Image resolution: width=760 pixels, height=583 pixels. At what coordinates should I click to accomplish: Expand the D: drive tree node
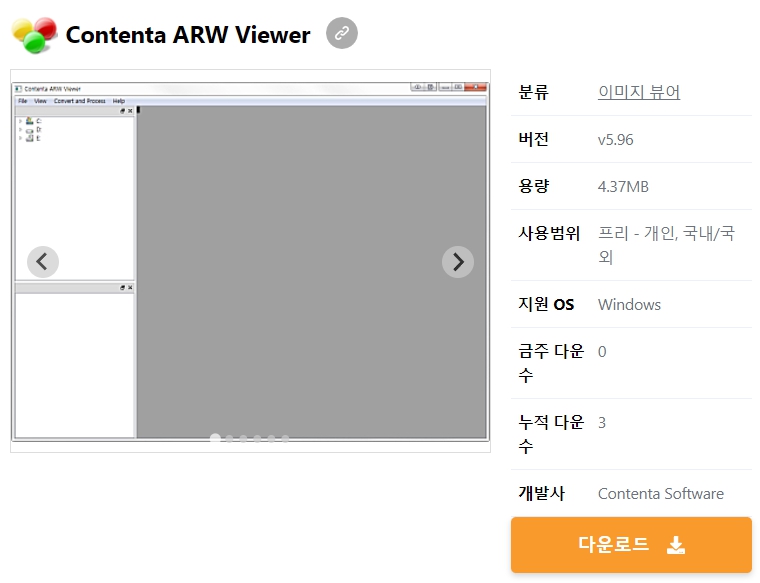(20, 129)
